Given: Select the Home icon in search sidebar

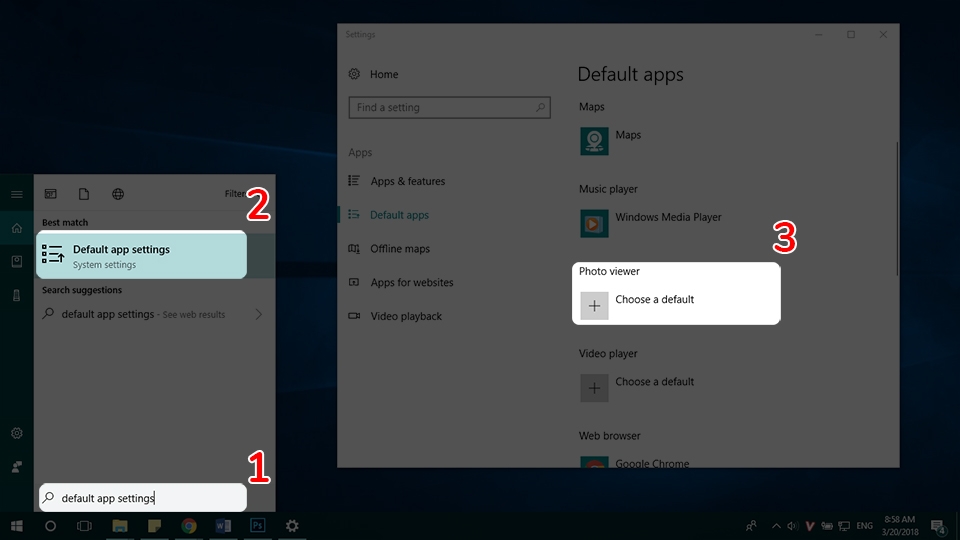Looking at the screenshot, I should point(17,228).
